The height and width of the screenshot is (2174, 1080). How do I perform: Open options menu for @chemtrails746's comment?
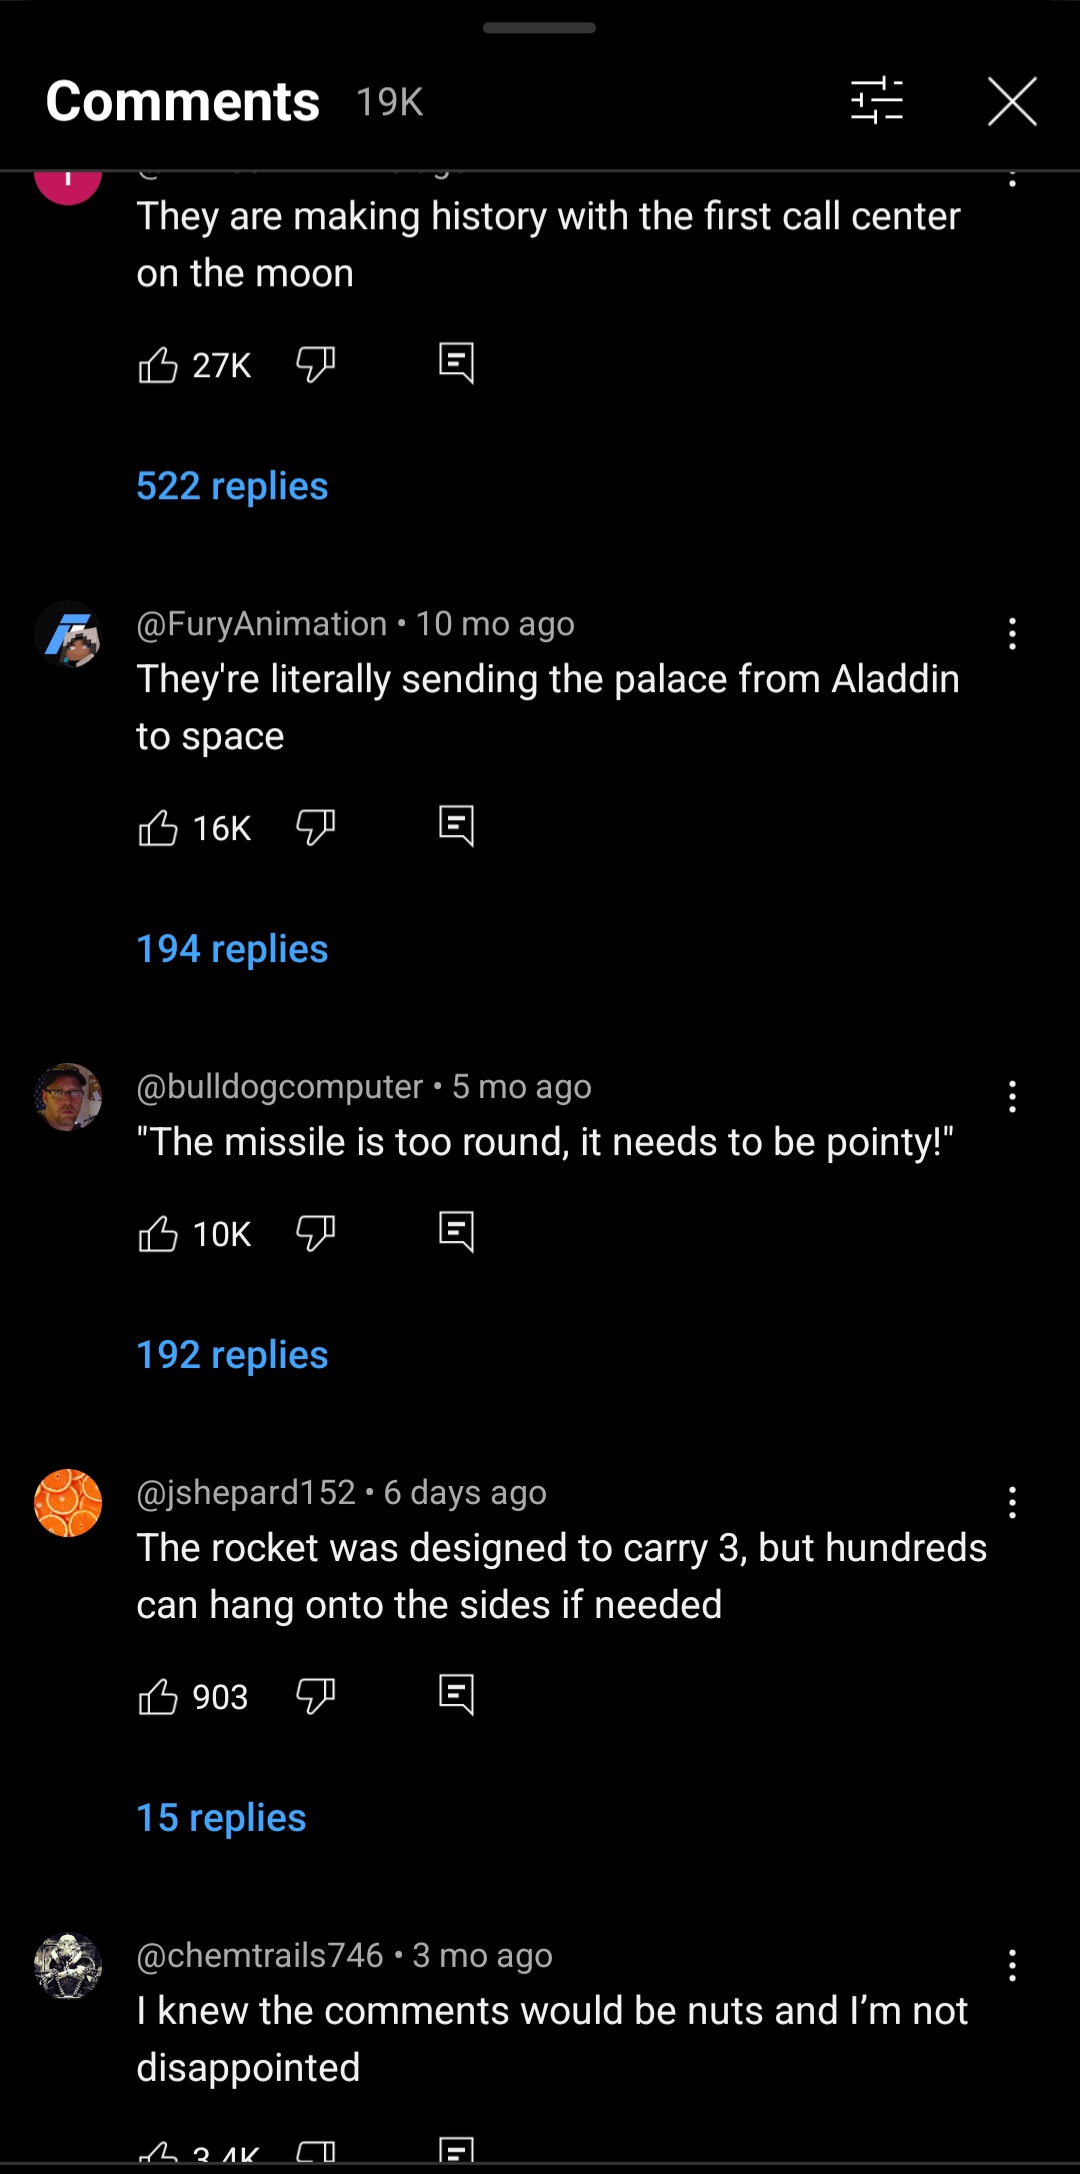point(1012,1963)
